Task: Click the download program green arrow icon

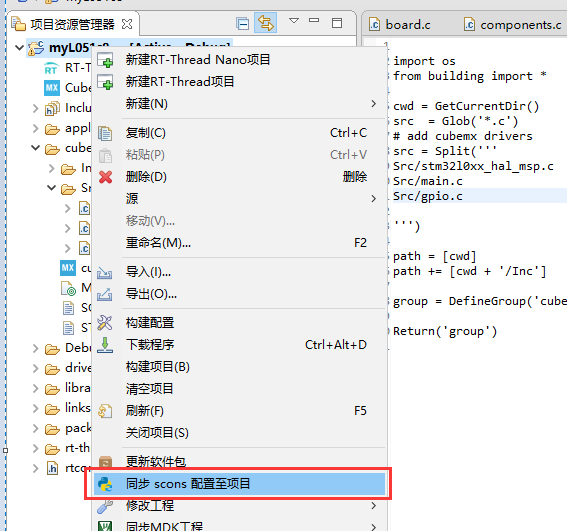Action: point(105,345)
